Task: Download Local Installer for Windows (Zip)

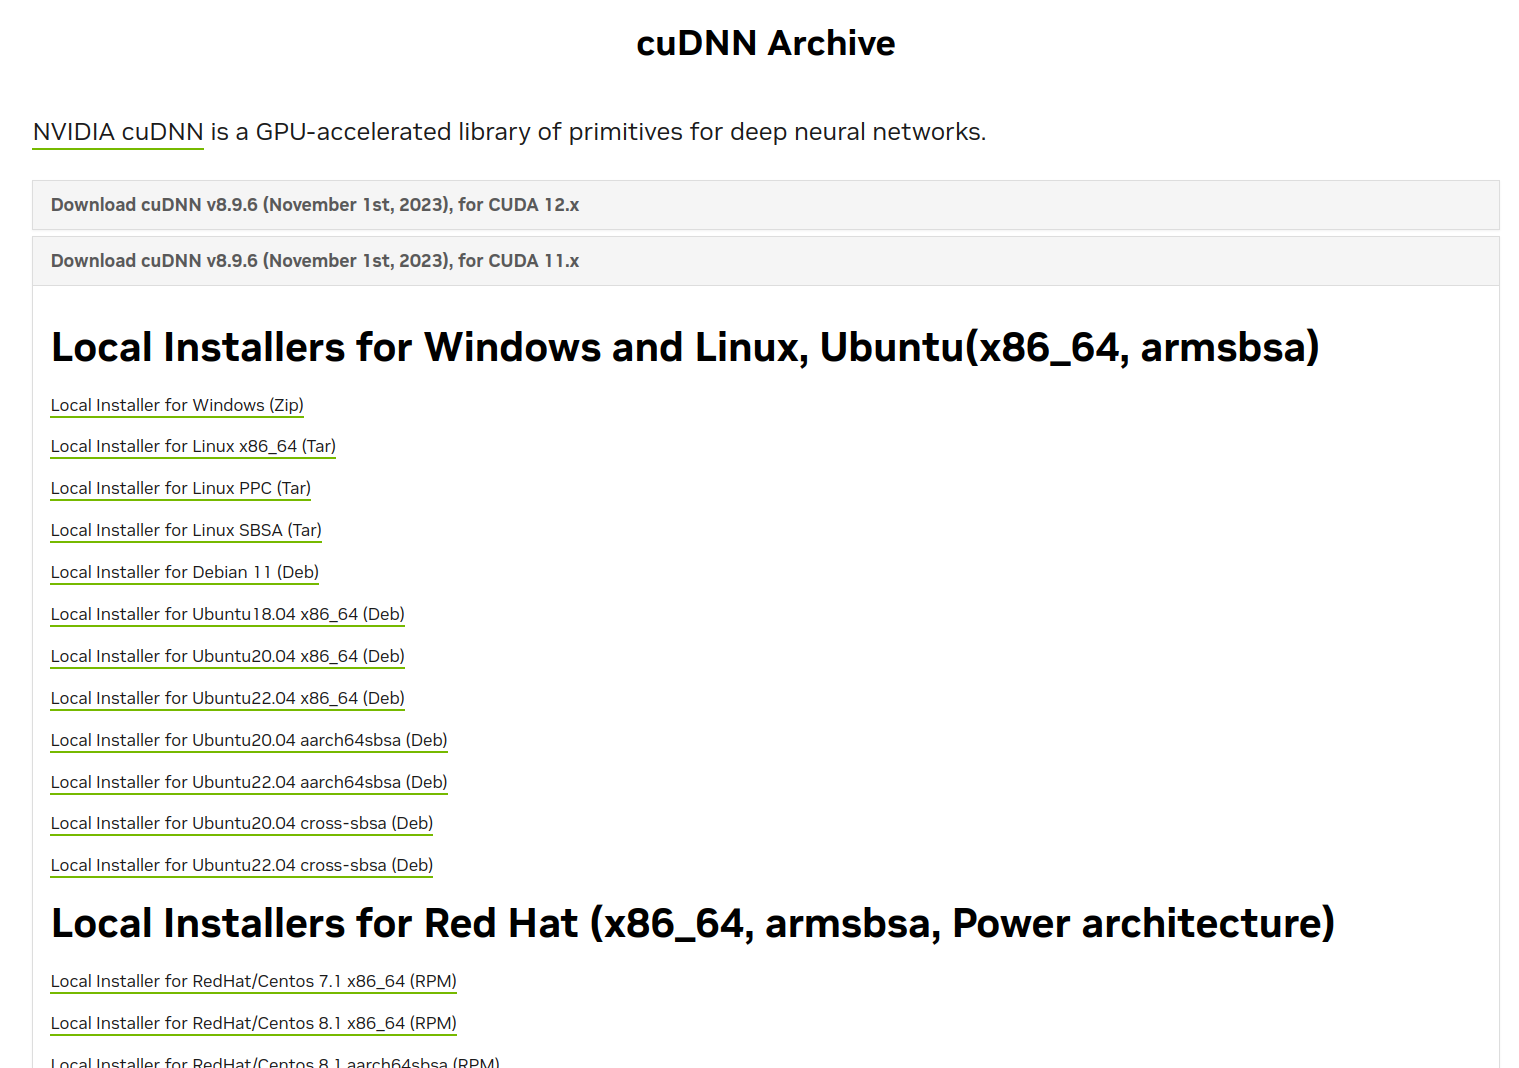Action: tap(177, 405)
